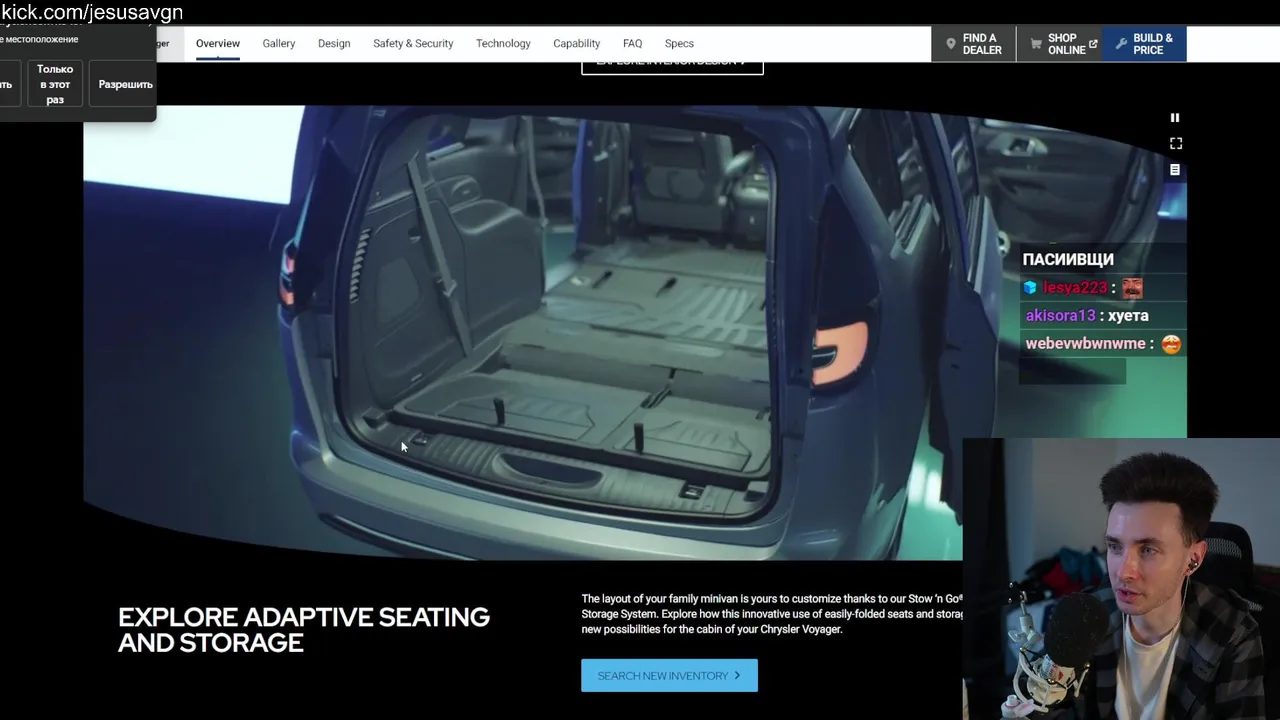This screenshot has height=720, width=1280.
Task: Click username webevwbwnwme in chat
Action: click(x=1085, y=343)
